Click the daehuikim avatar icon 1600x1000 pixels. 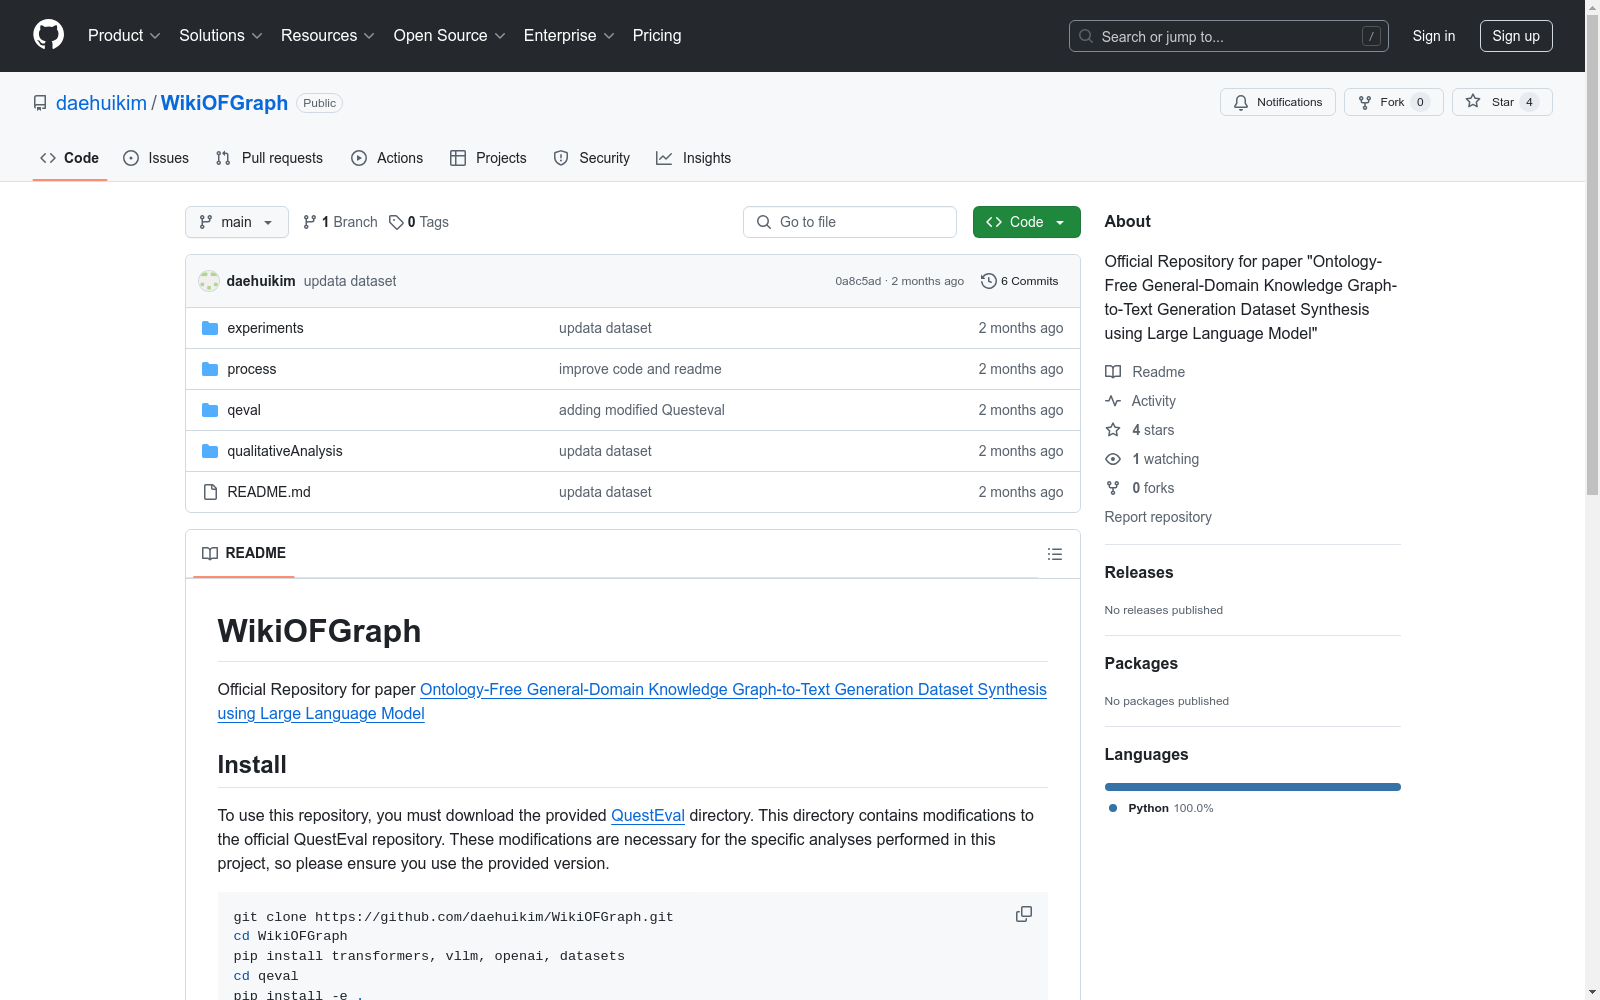click(x=209, y=281)
